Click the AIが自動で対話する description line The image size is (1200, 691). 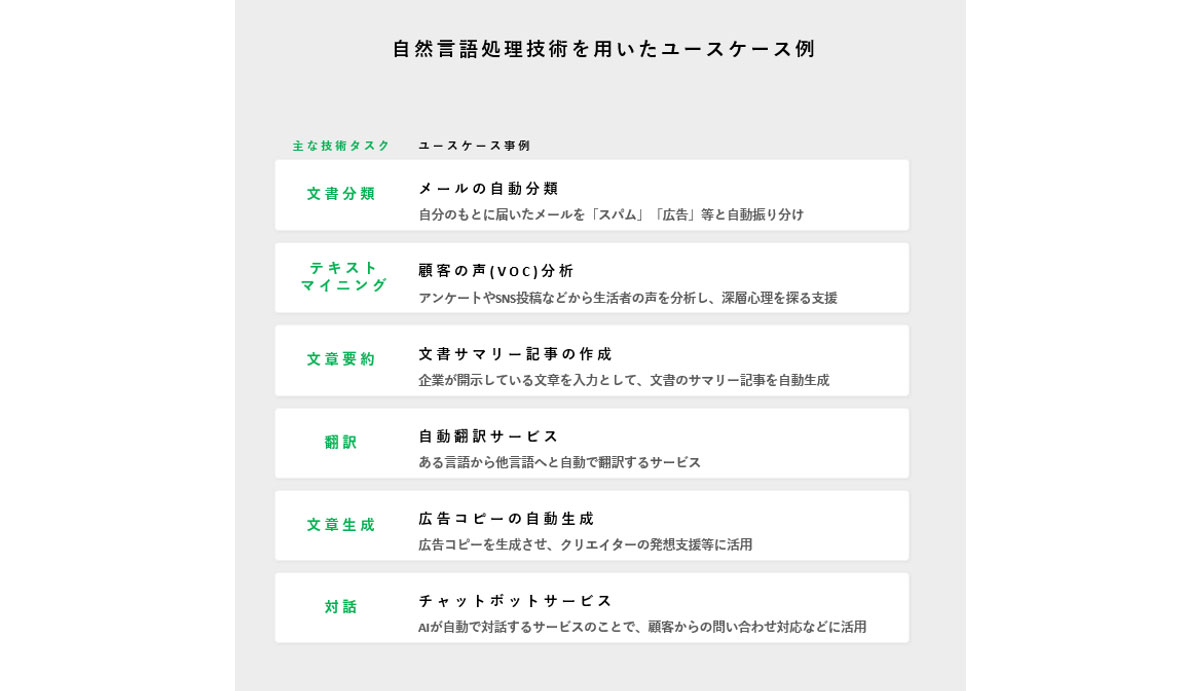pyautogui.click(x=642, y=626)
